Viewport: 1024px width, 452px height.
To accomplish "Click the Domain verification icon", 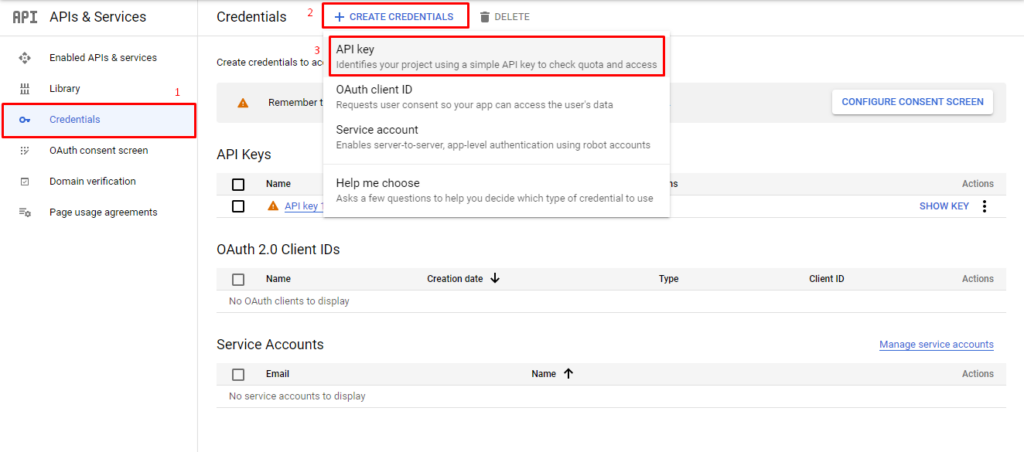I will pos(25,182).
